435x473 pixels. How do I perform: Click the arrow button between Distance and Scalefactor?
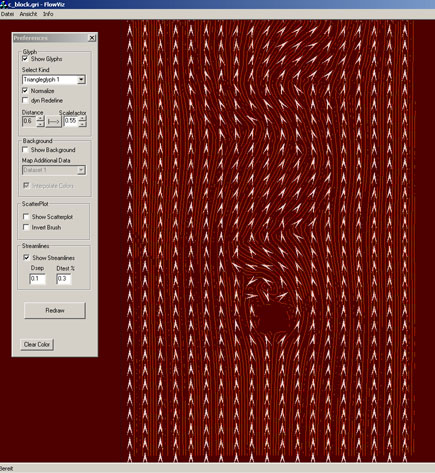[x=53, y=122]
